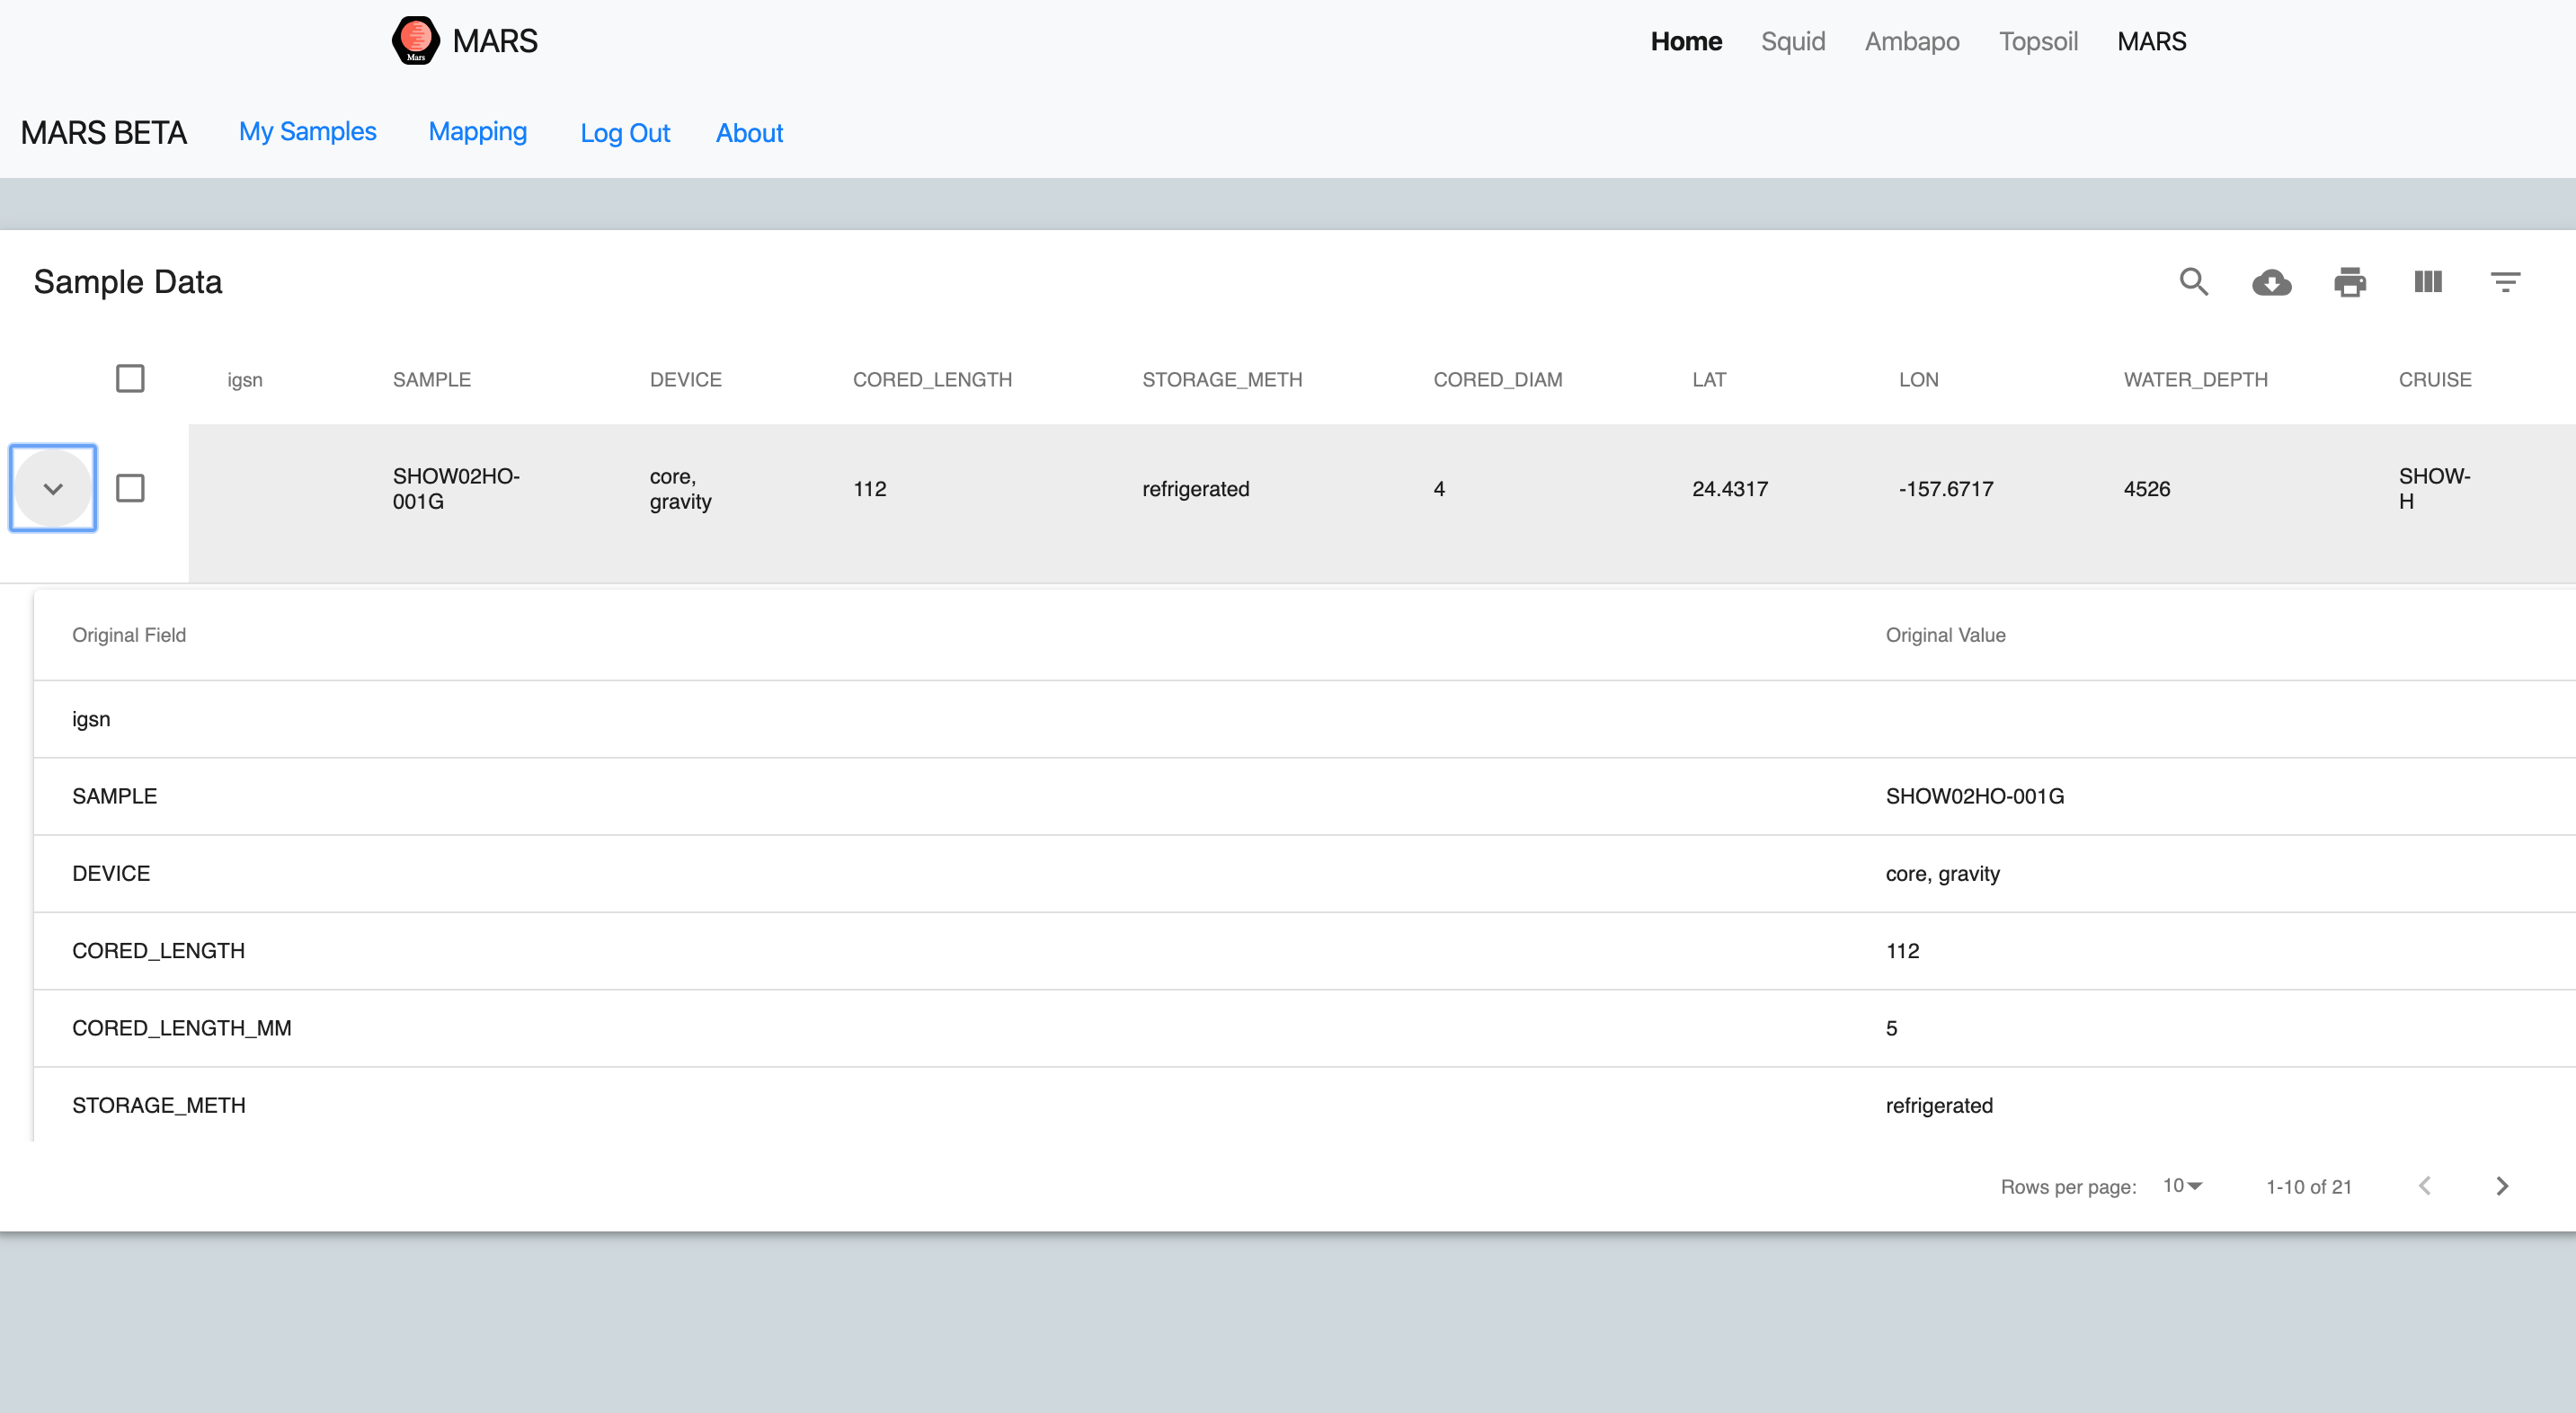This screenshot has width=2576, height=1413.
Task: Click the SAMPLE field in detail panel
Action: pyautogui.click(x=114, y=796)
